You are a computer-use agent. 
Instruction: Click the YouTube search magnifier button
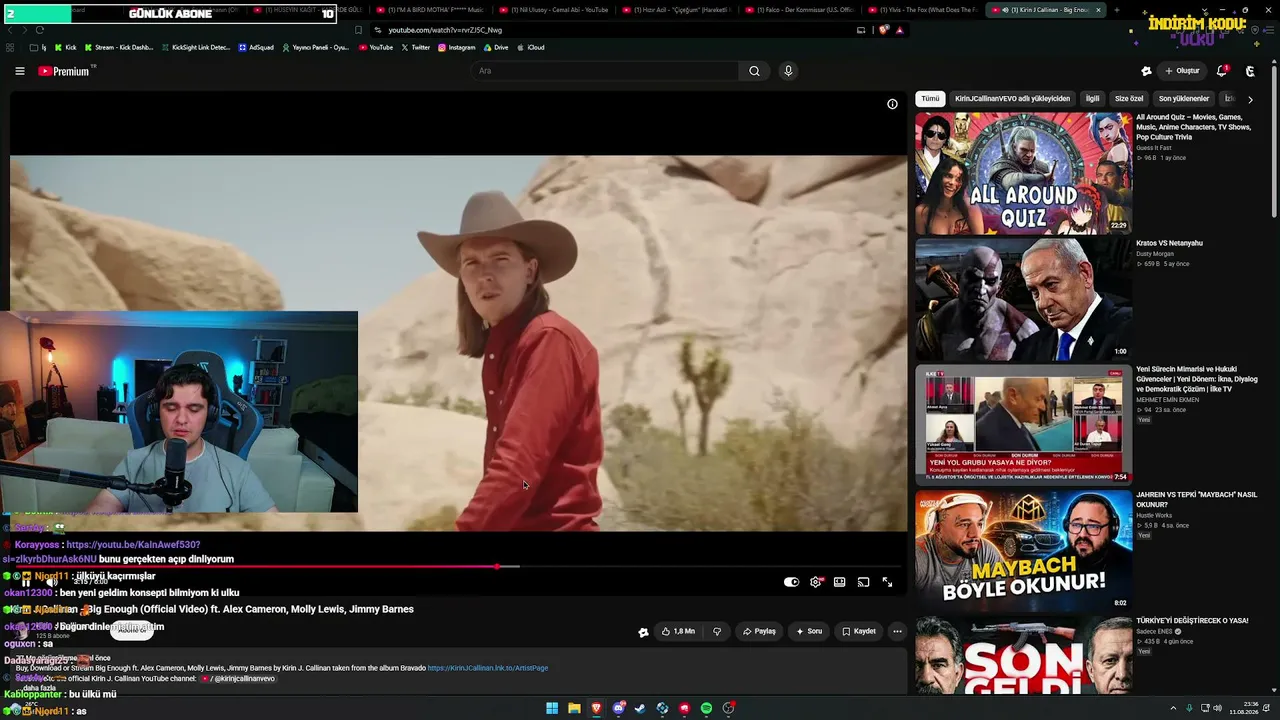tap(755, 71)
